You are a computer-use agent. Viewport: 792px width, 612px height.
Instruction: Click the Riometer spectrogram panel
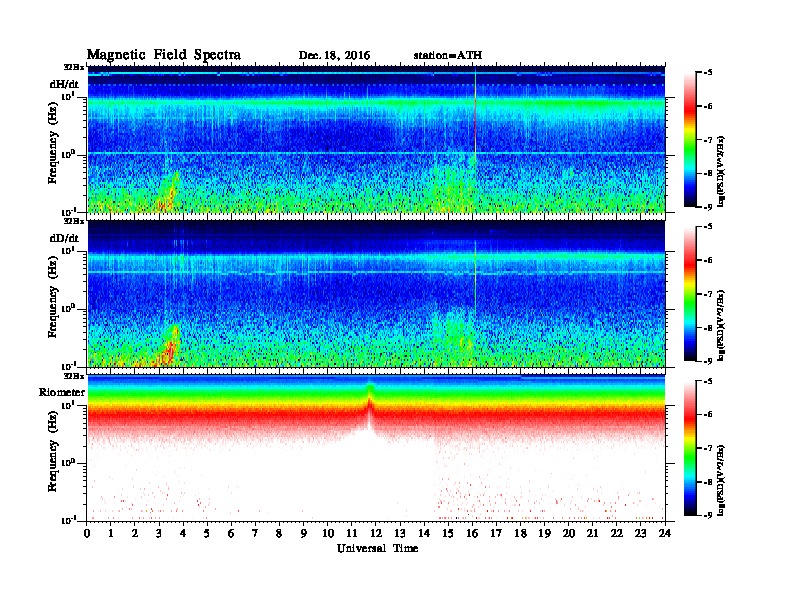tap(376, 448)
